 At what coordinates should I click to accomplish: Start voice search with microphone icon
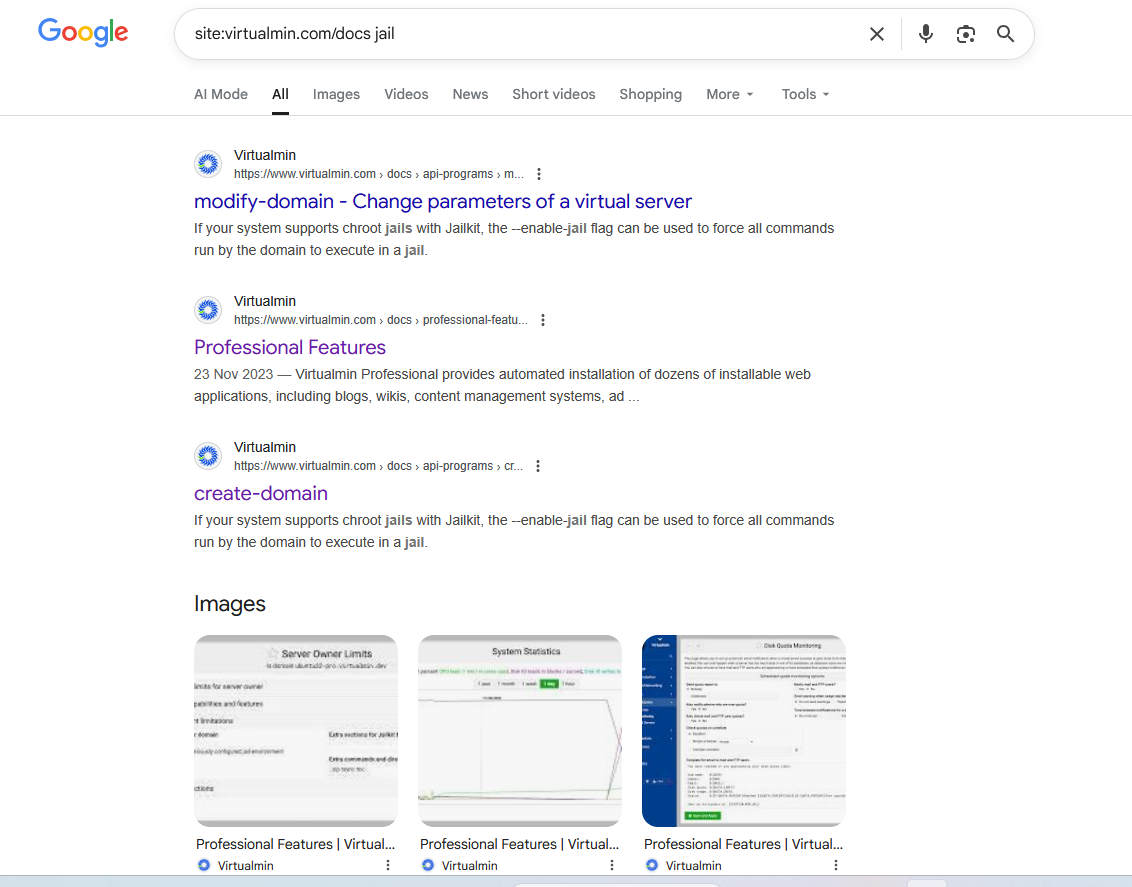tap(926, 34)
